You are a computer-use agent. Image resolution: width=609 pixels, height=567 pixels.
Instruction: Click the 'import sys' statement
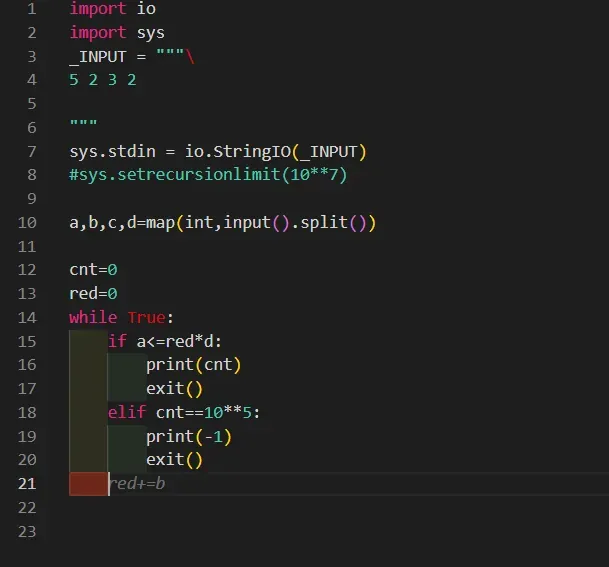tap(117, 33)
